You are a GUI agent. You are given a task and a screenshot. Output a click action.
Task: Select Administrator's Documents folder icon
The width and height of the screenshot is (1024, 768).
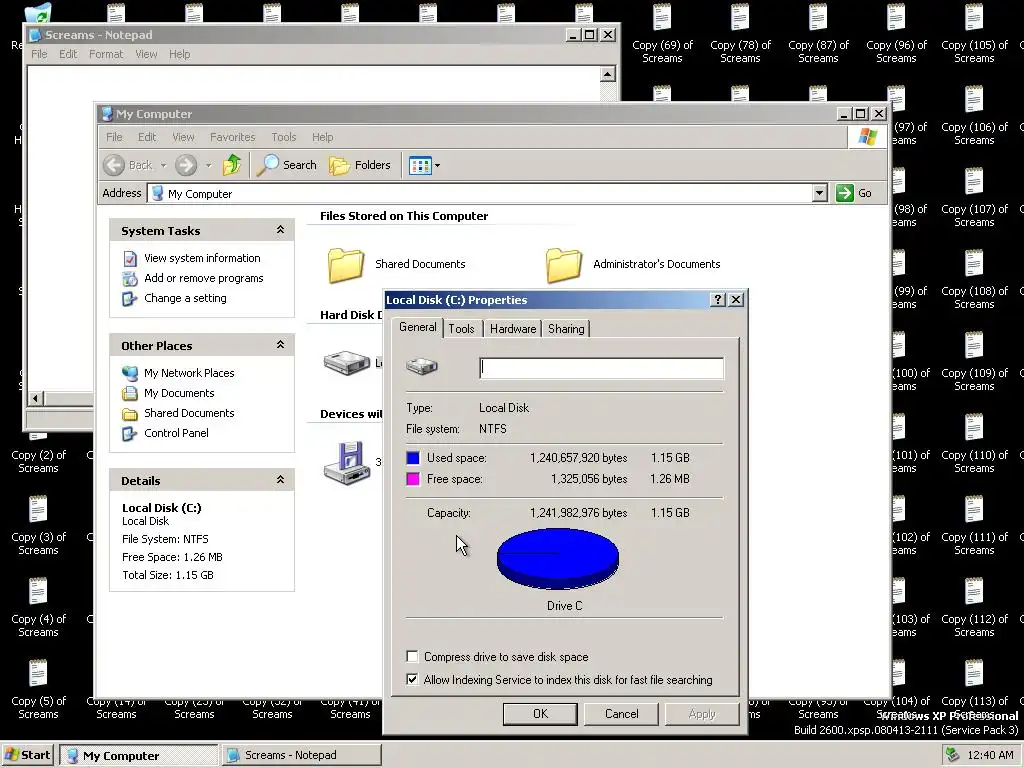click(x=564, y=264)
